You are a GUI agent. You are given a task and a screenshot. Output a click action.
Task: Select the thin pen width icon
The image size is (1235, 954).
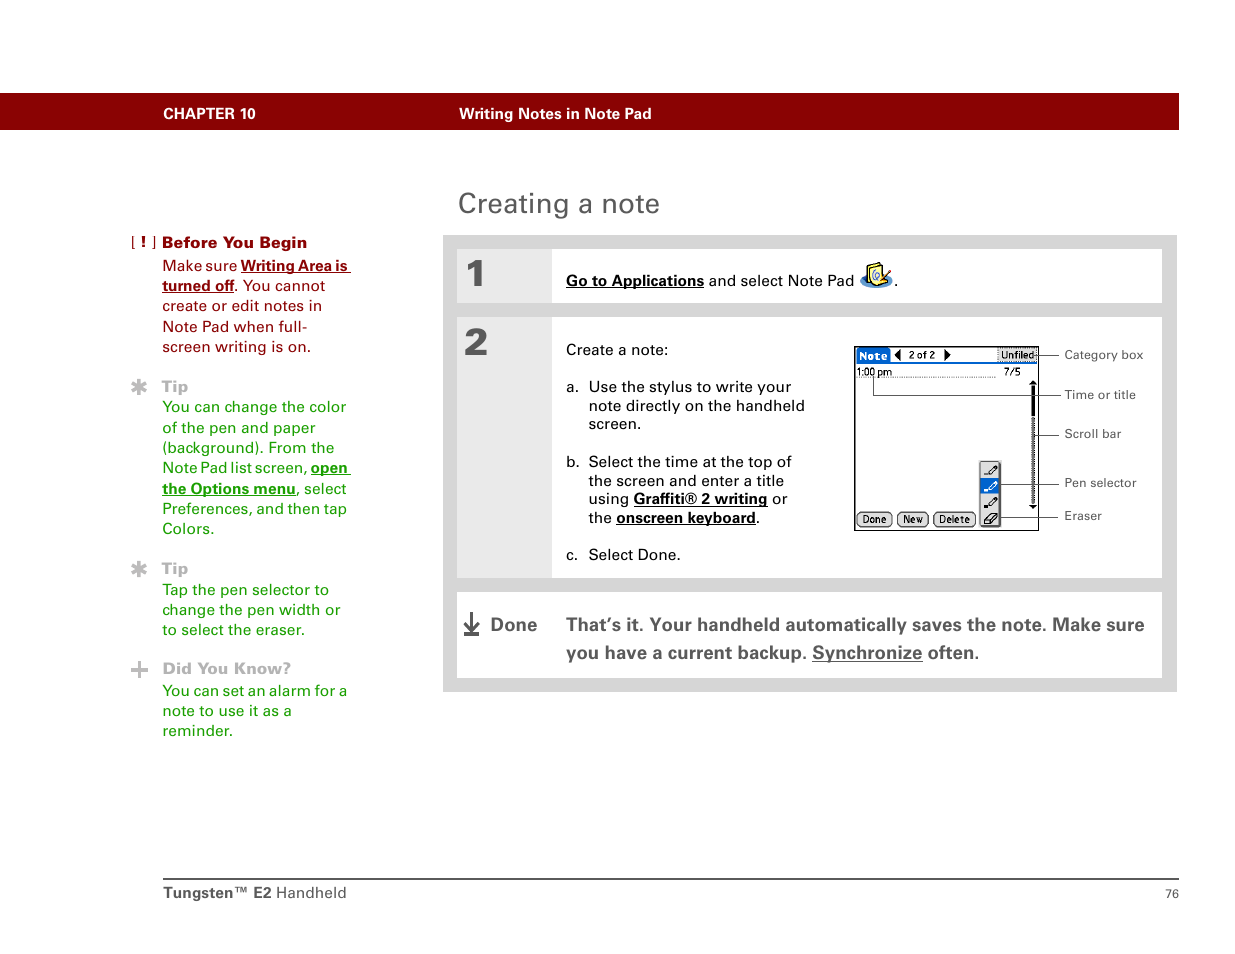pyautogui.click(x=990, y=470)
